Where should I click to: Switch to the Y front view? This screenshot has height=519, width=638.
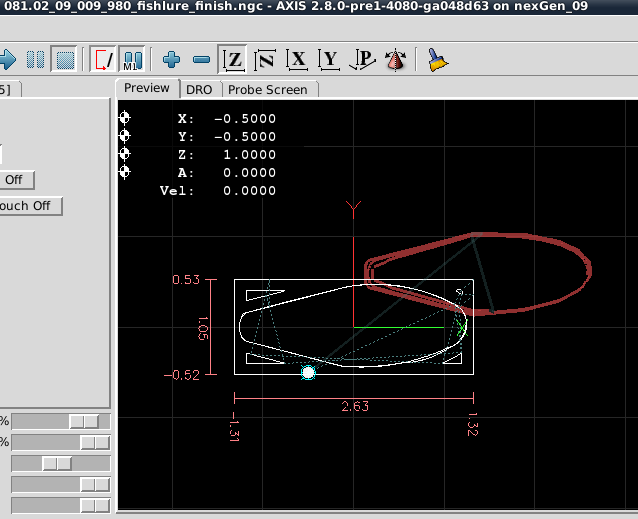click(329, 60)
